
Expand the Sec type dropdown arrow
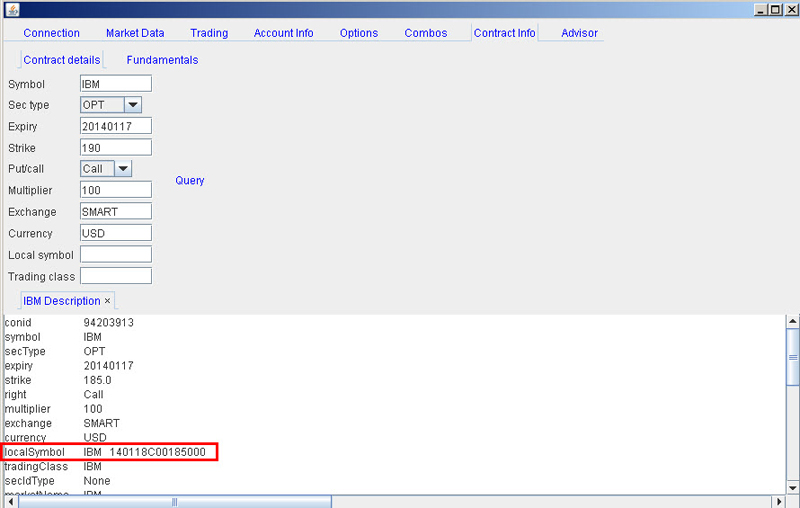point(133,105)
